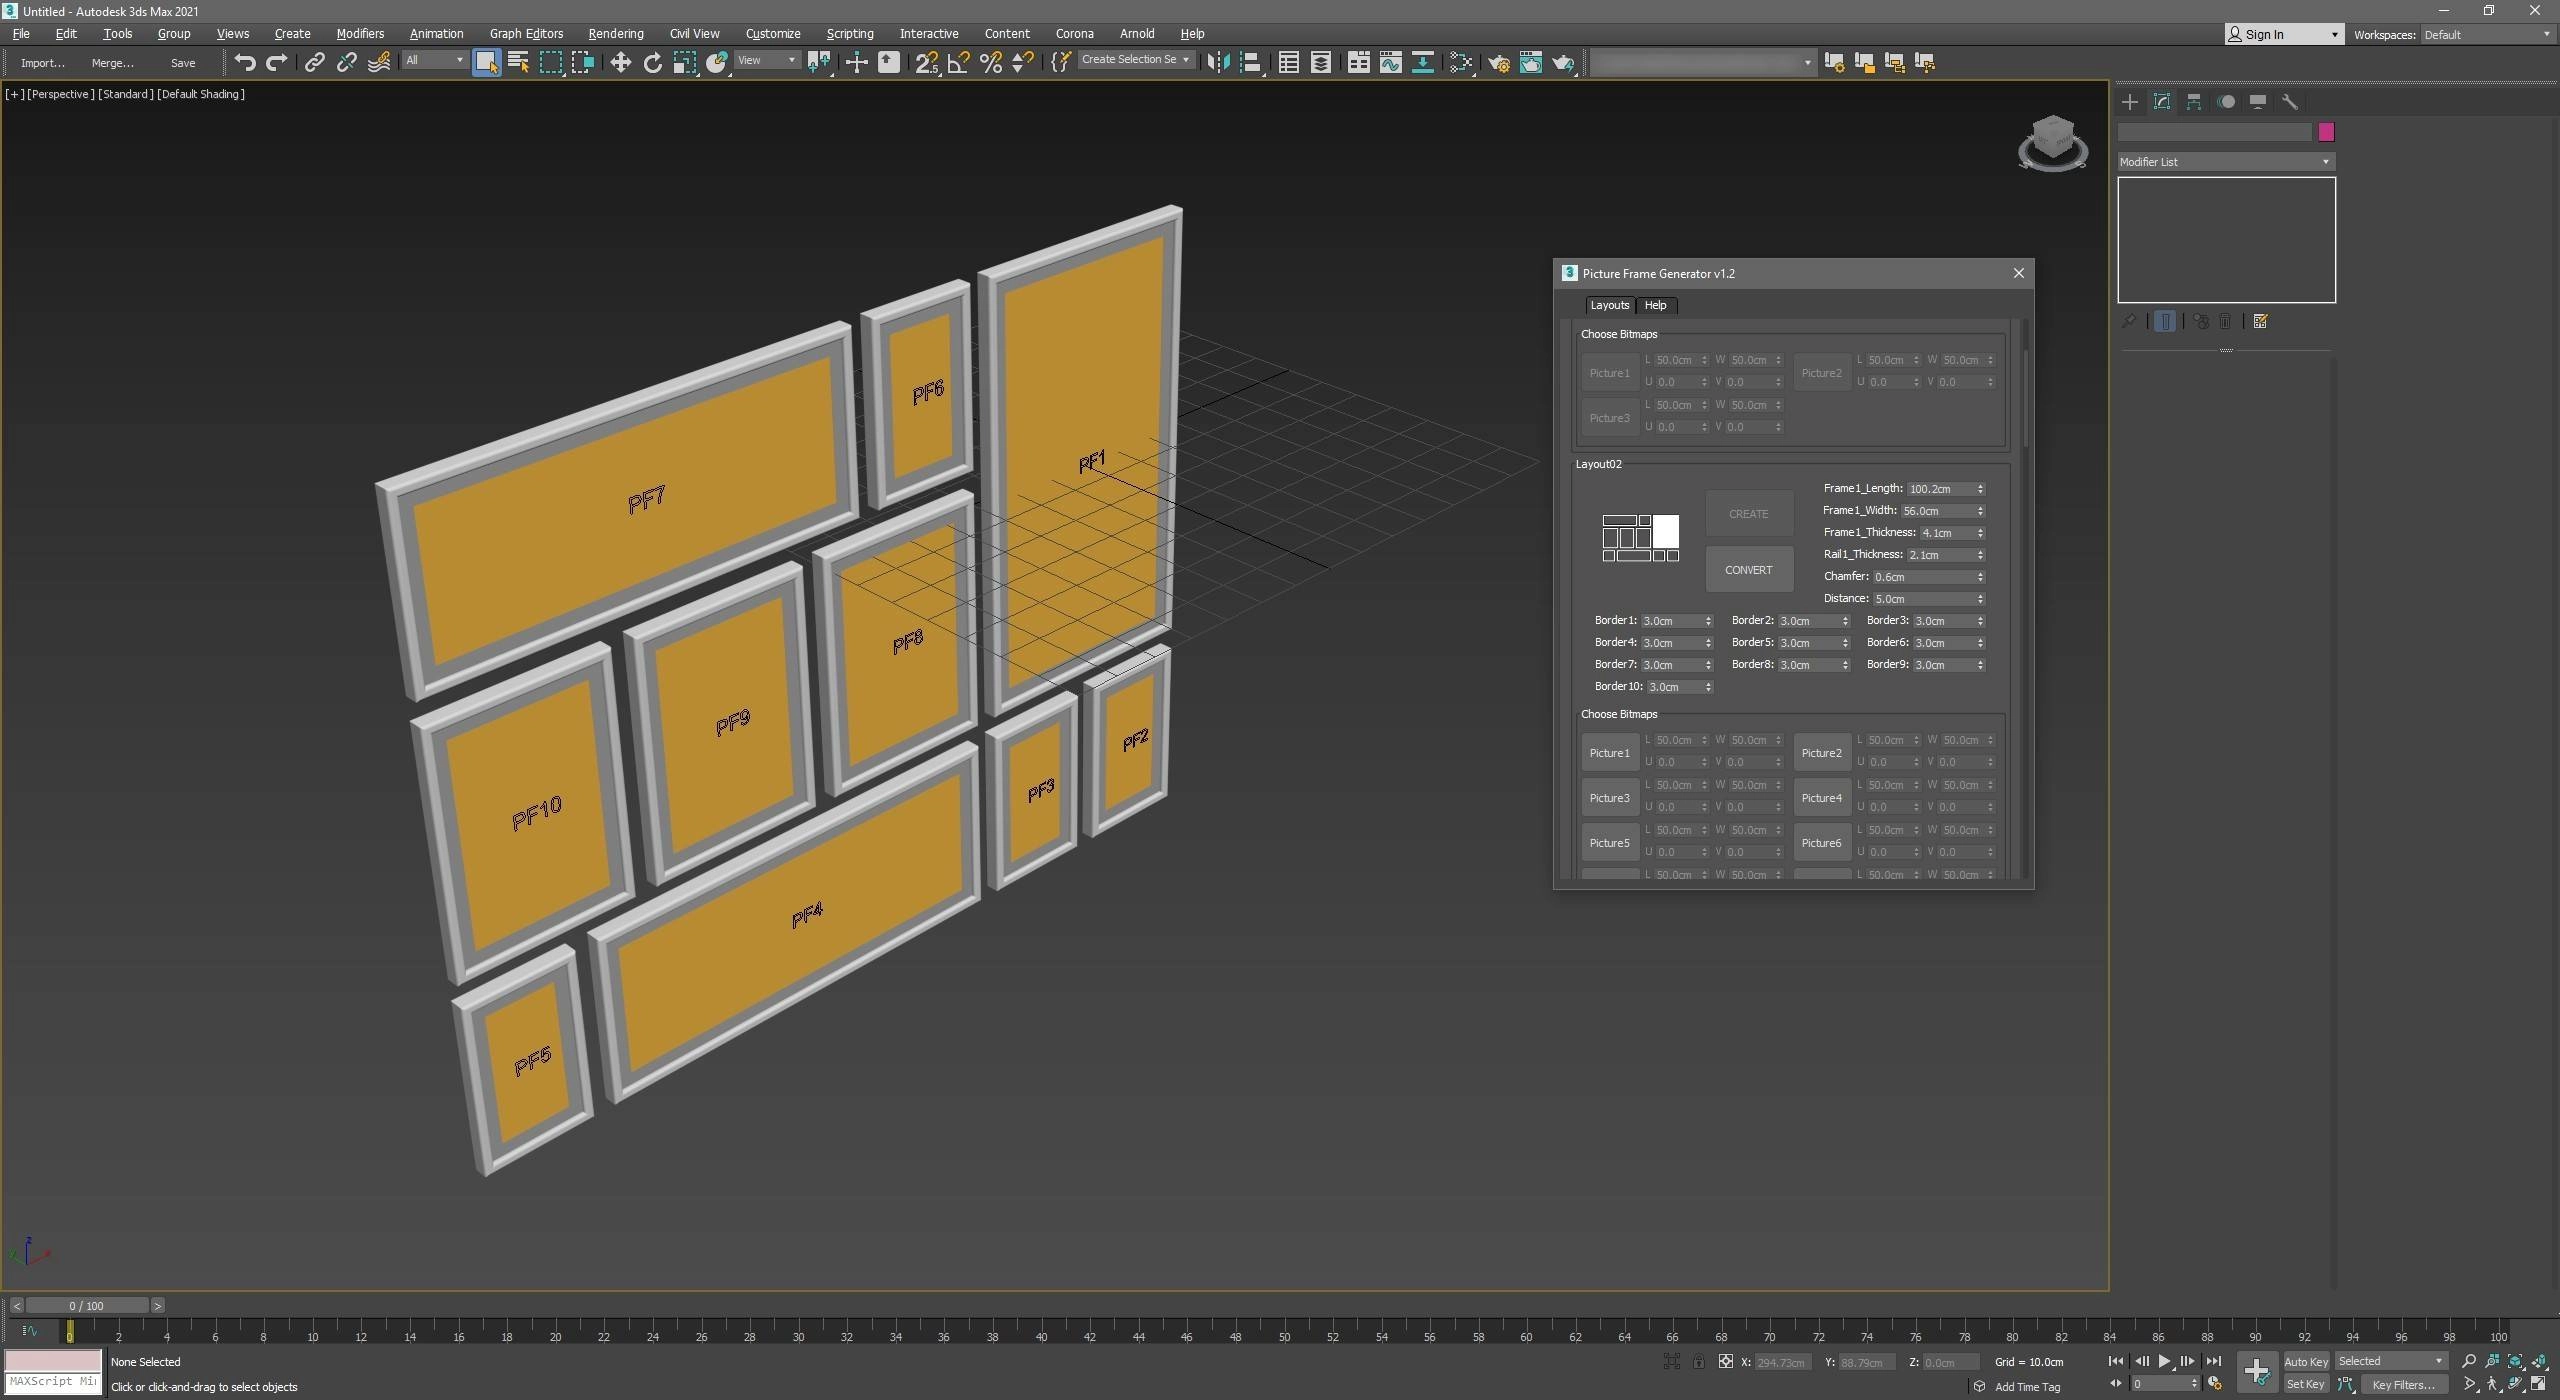Open the Select by Name list
Screen dimensions: 2560x1400
click(x=519, y=62)
